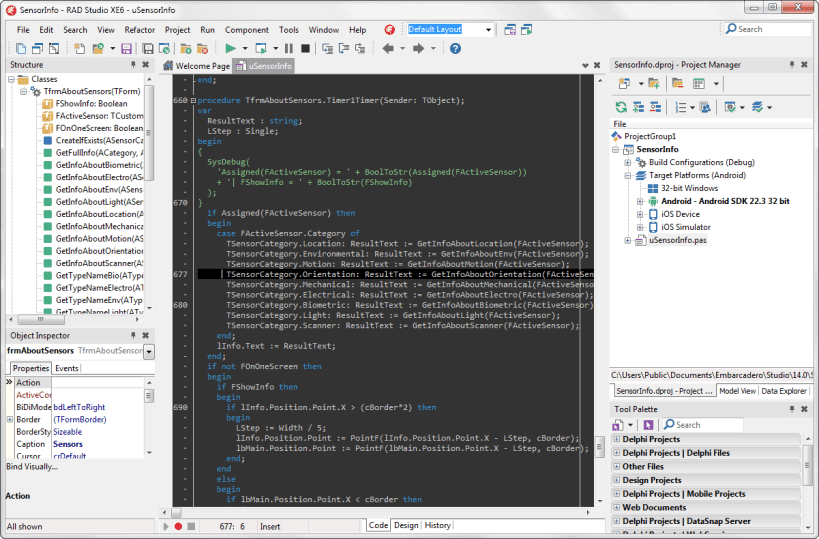819x539 pixels.
Task: Pin the Project Manager panel
Action: [x=792, y=65]
